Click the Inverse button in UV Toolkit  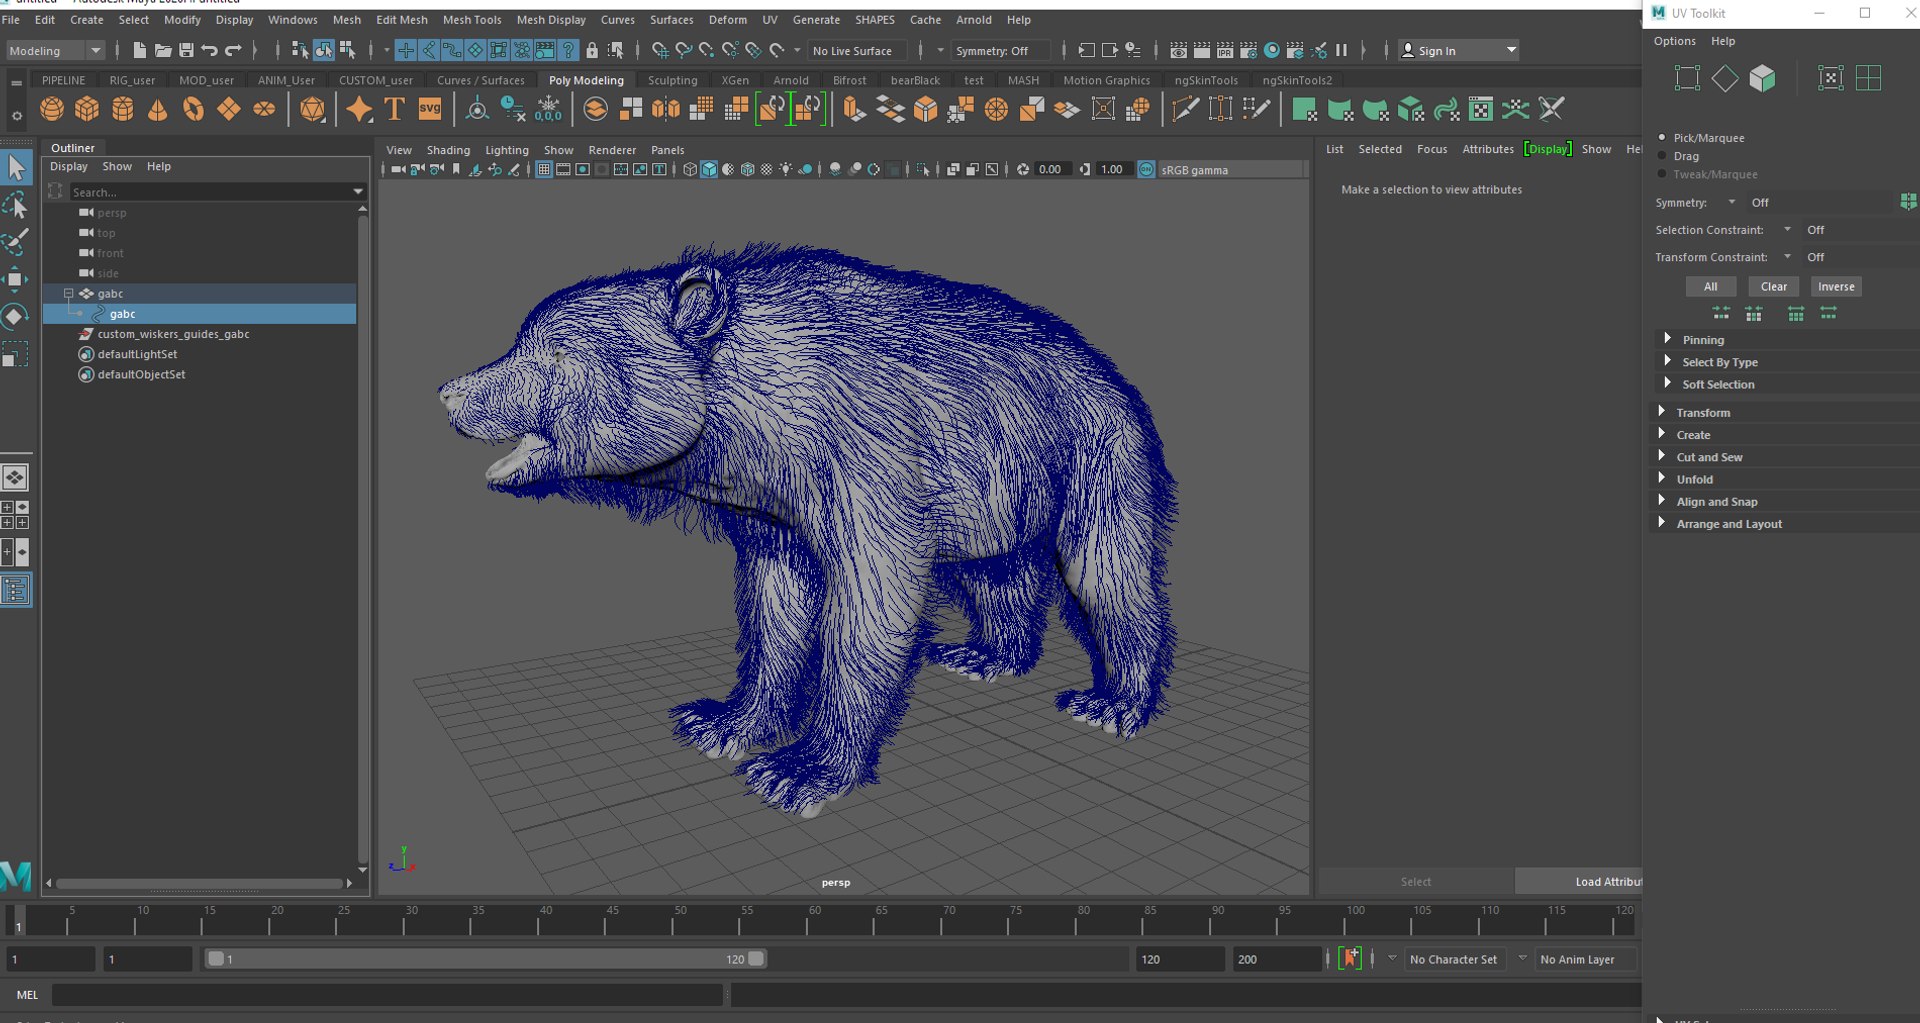pos(1836,286)
